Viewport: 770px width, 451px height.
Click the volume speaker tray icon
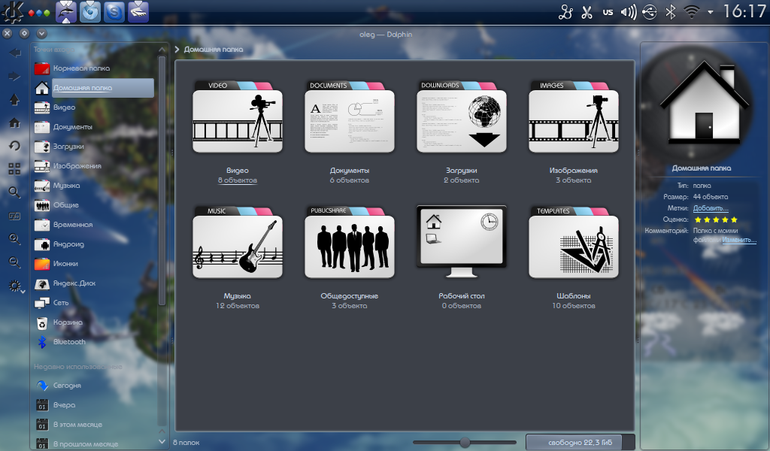(x=629, y=12)
